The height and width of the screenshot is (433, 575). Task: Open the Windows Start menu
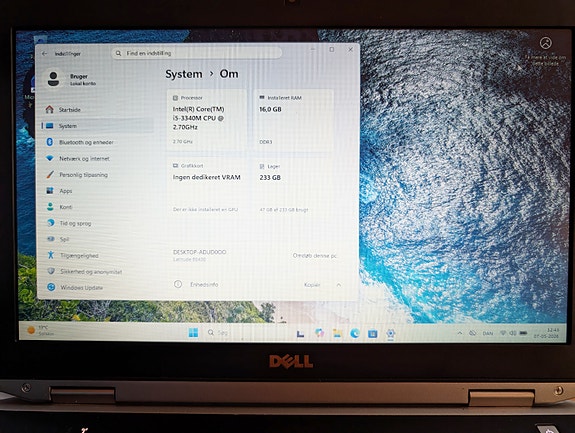click(193, 333)
